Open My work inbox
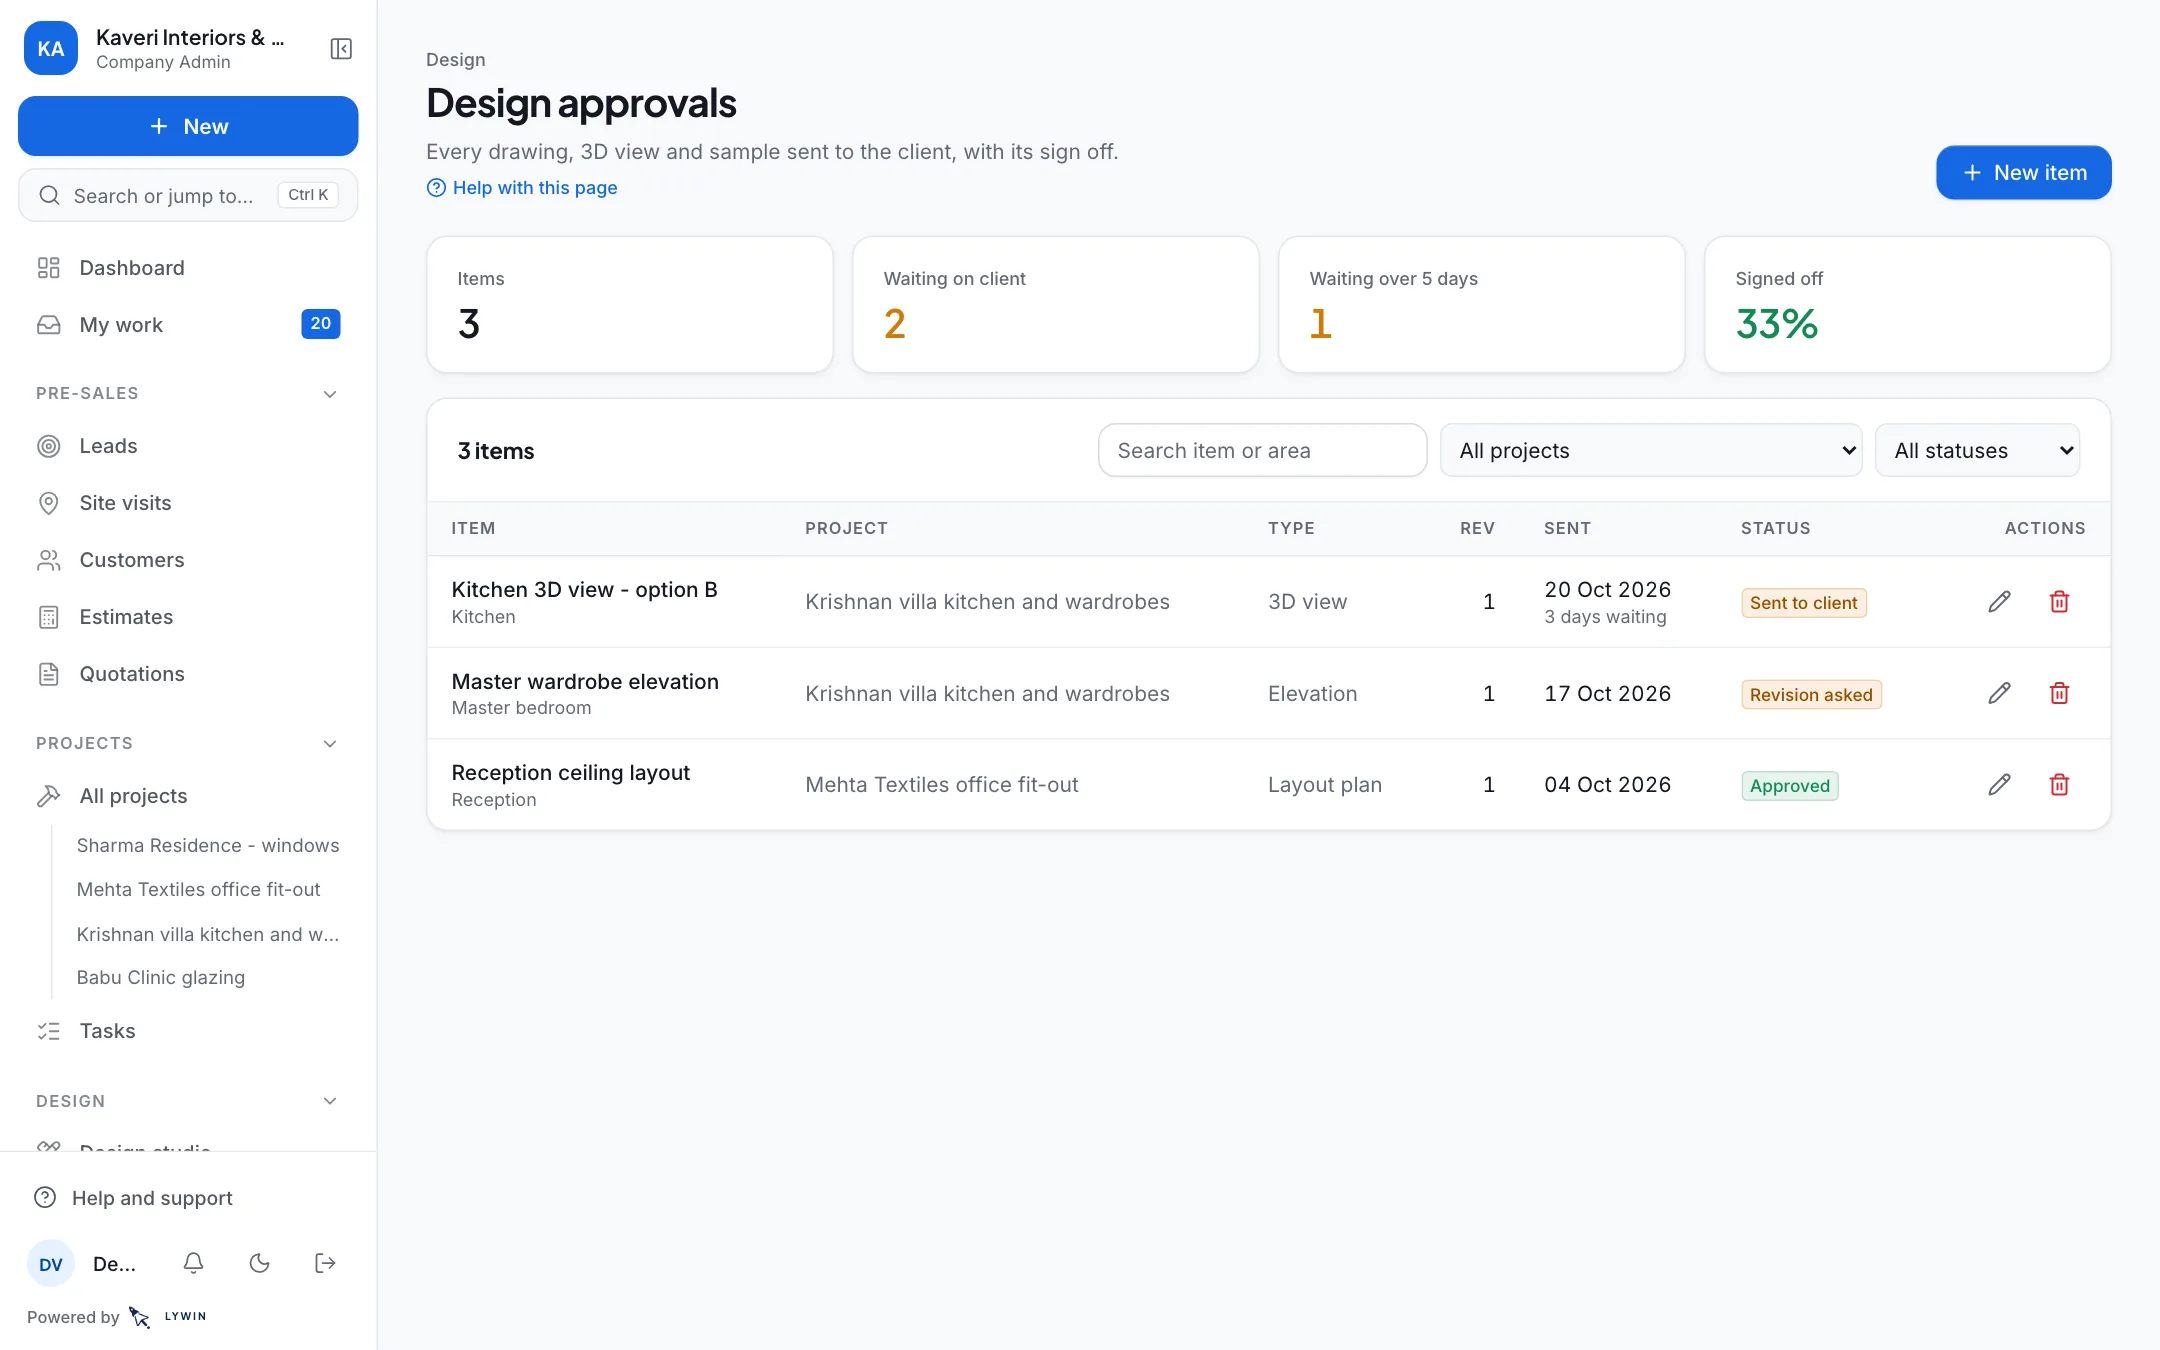The width and height of the screenshot is (2160, 1350). pos(188,325)
